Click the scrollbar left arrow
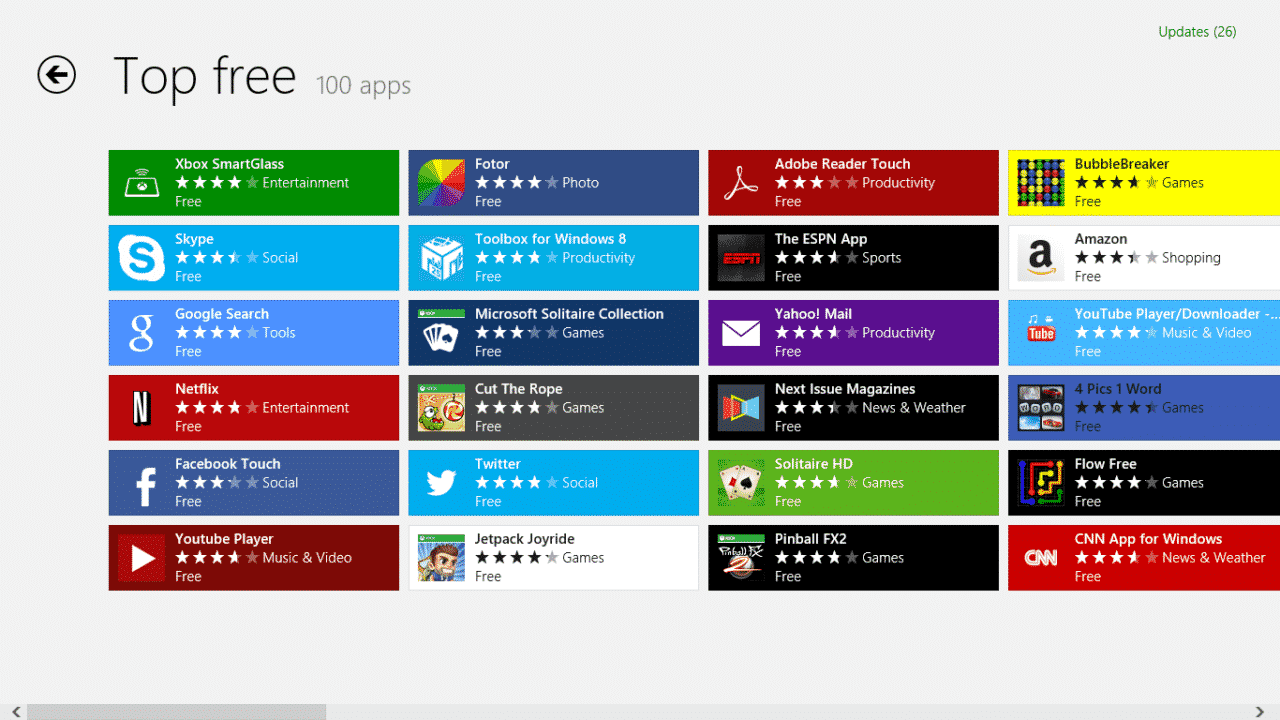Viewport: 1280px width, 720px height. (x=16, y=712)
